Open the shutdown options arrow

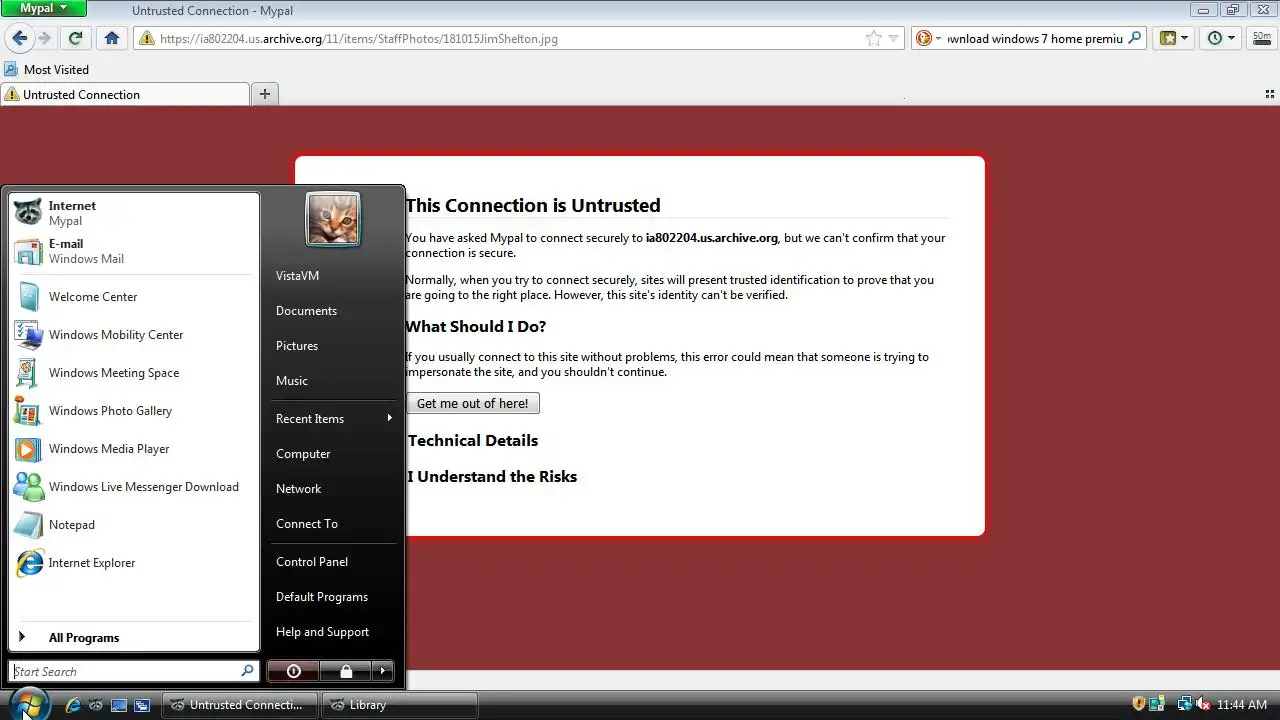[x=383, y=671]
